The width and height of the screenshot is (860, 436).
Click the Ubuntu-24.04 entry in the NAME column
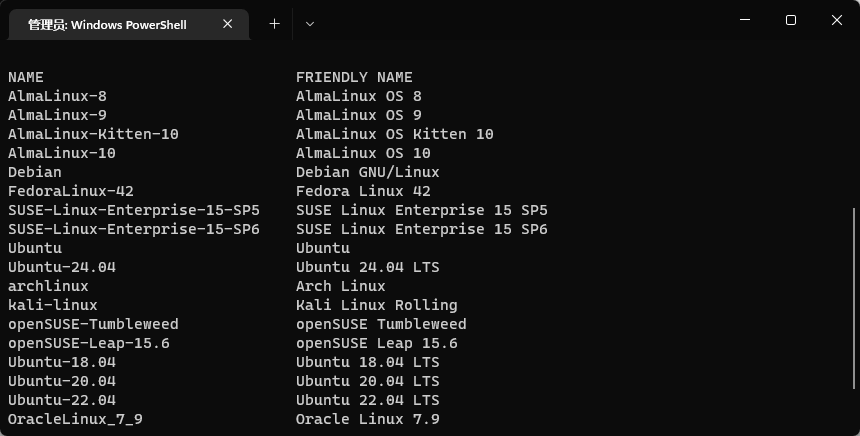pyautogui.click(x=62, y=267)
